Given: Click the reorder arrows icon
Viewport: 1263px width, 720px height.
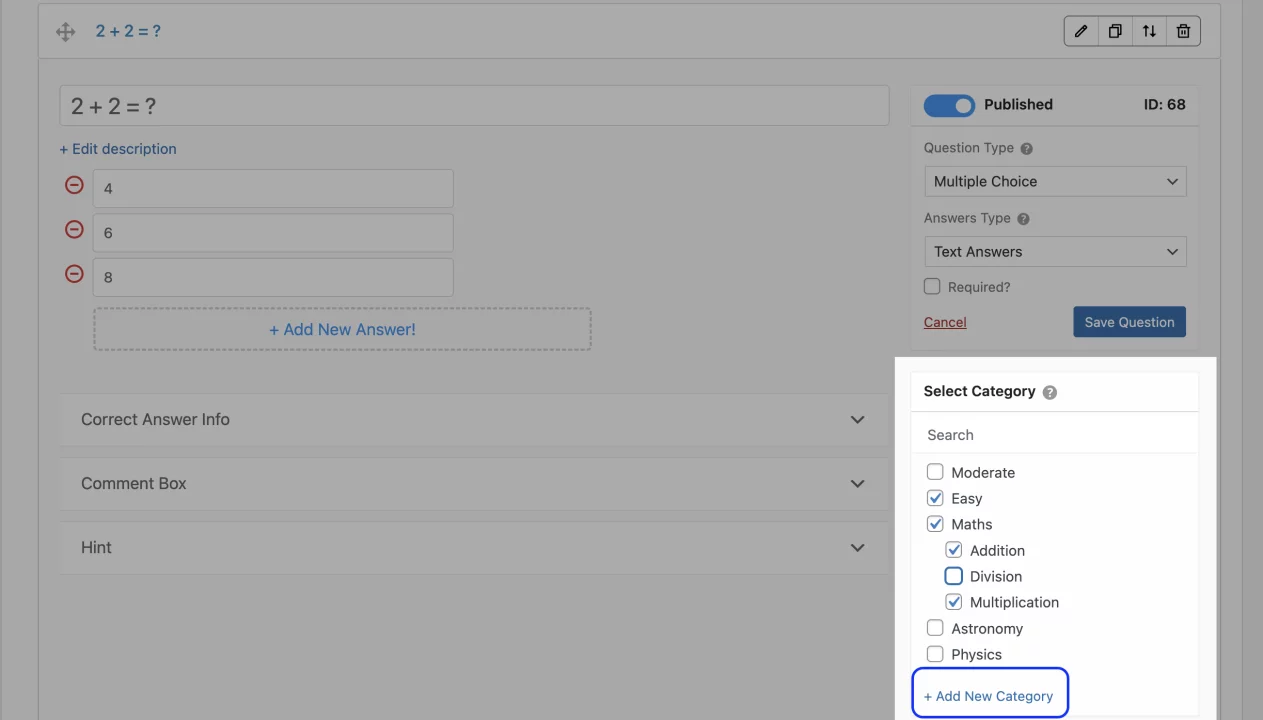Looking at the screenshot, I should [1149, 31].
